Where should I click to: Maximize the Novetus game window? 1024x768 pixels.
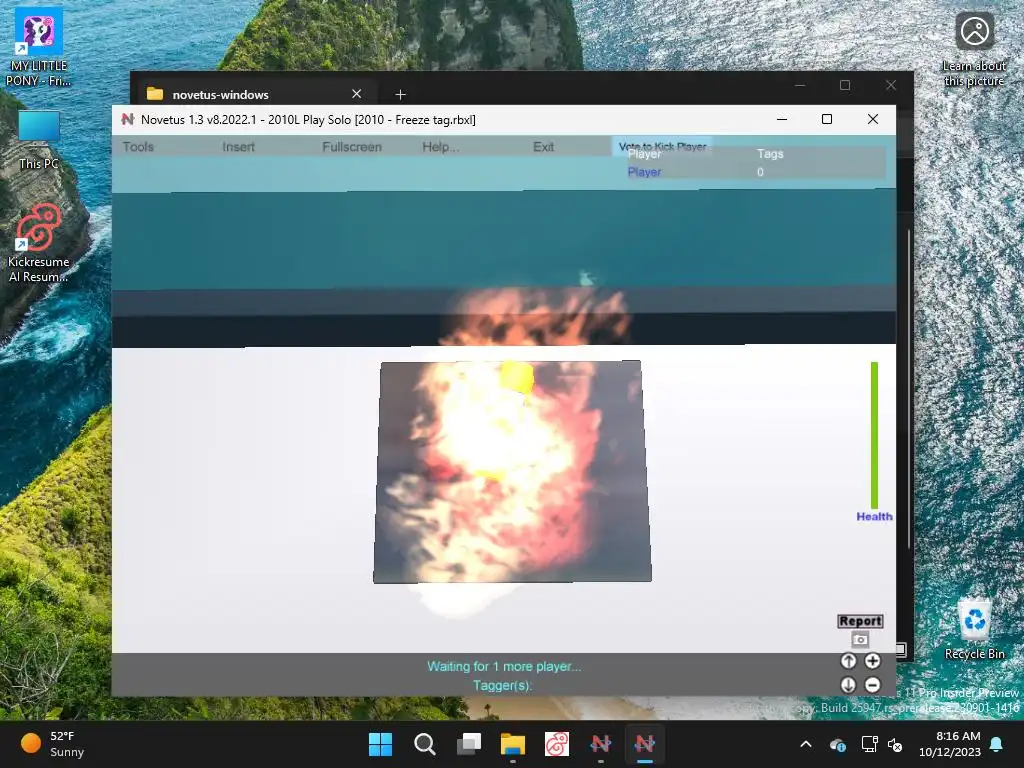[827, 120]
